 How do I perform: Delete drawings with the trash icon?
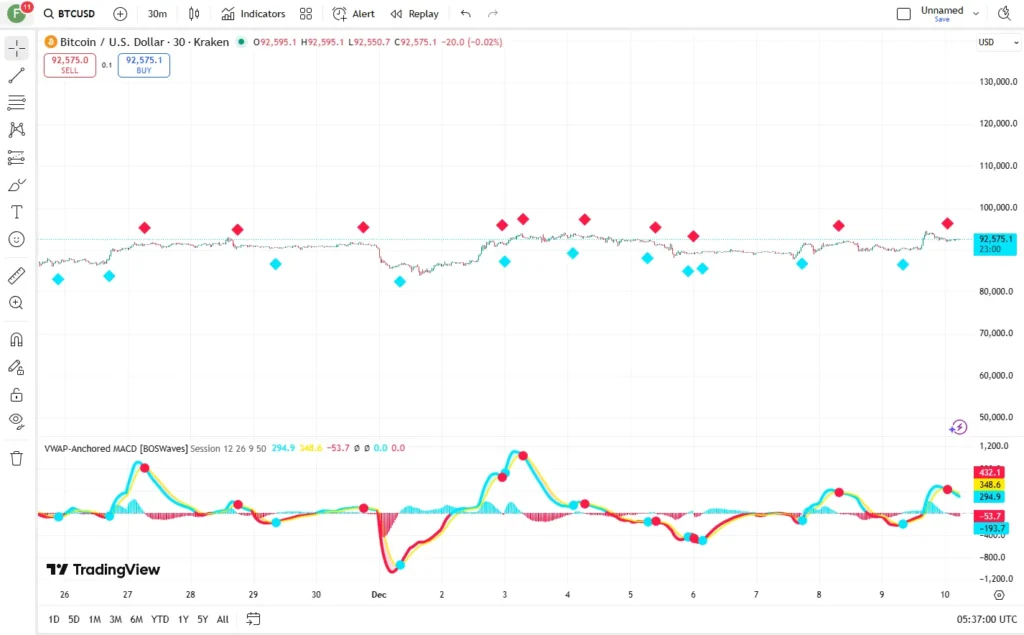tap(17, 458)
